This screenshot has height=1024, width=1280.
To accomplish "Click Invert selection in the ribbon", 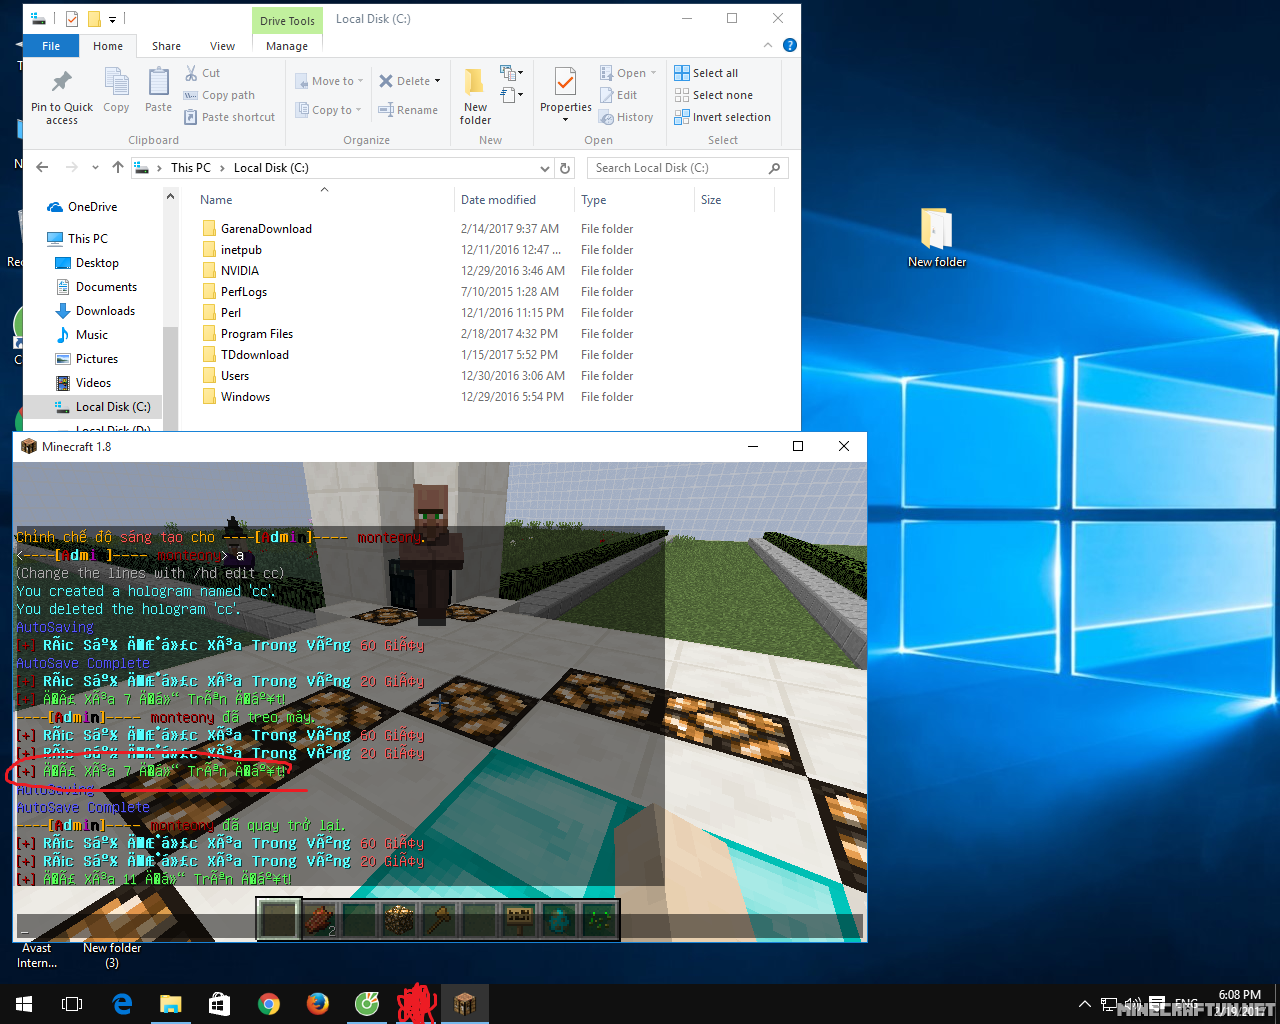I will point(722,117).
